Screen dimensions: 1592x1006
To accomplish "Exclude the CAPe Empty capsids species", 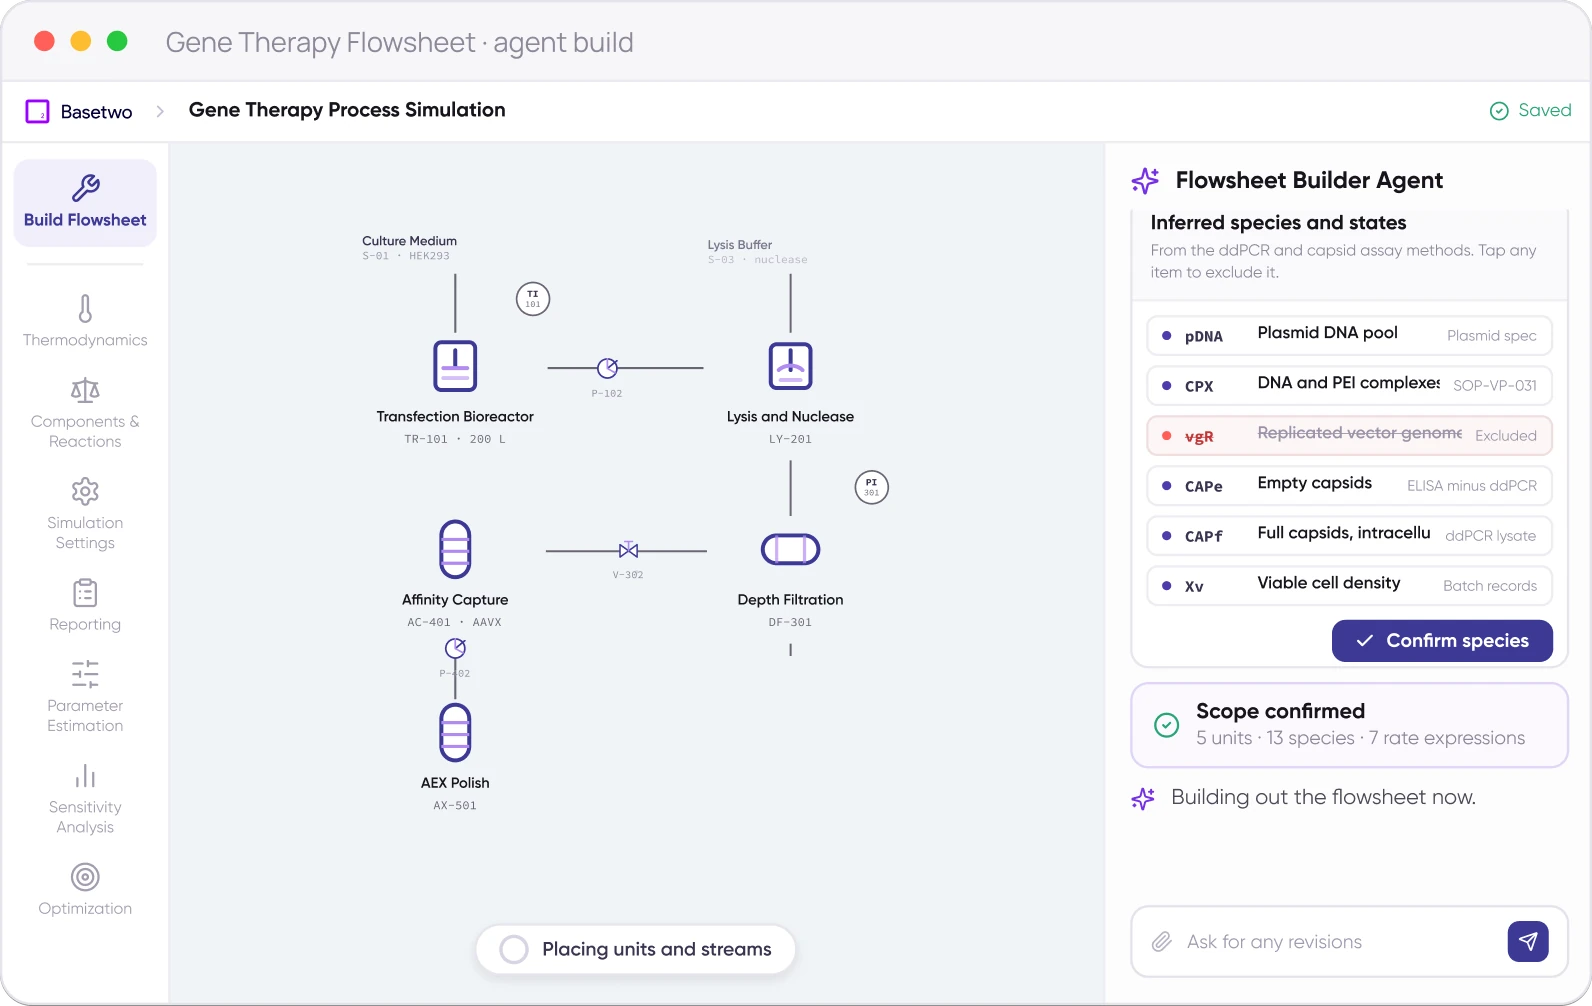I will [1349, 485].
